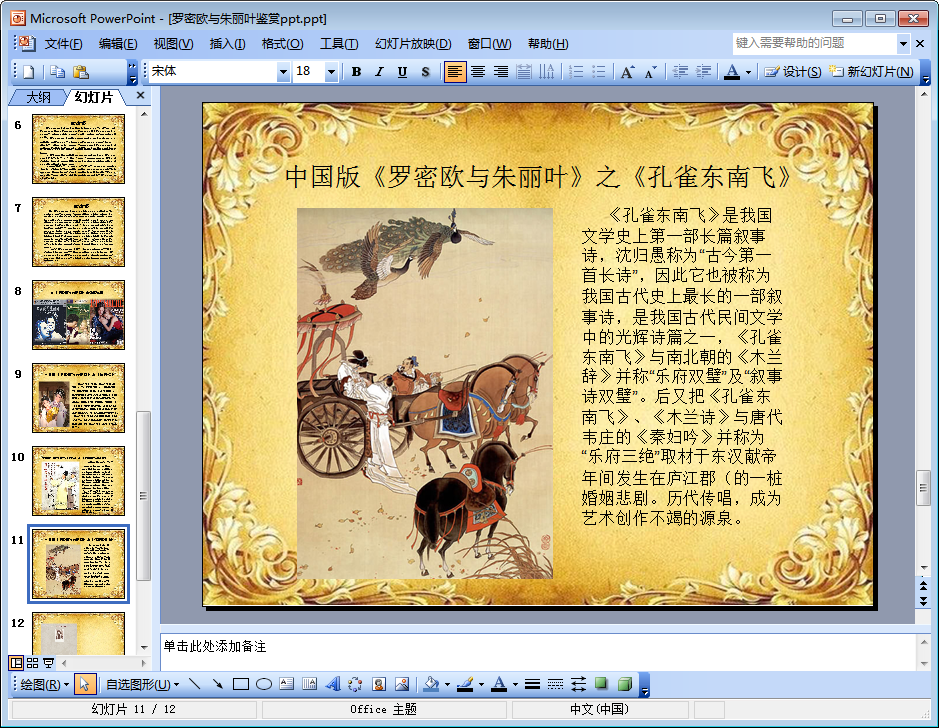Open the font size dropdown showing 18
The height and width of the screenshot is (728, 939).
pos(331,72)
